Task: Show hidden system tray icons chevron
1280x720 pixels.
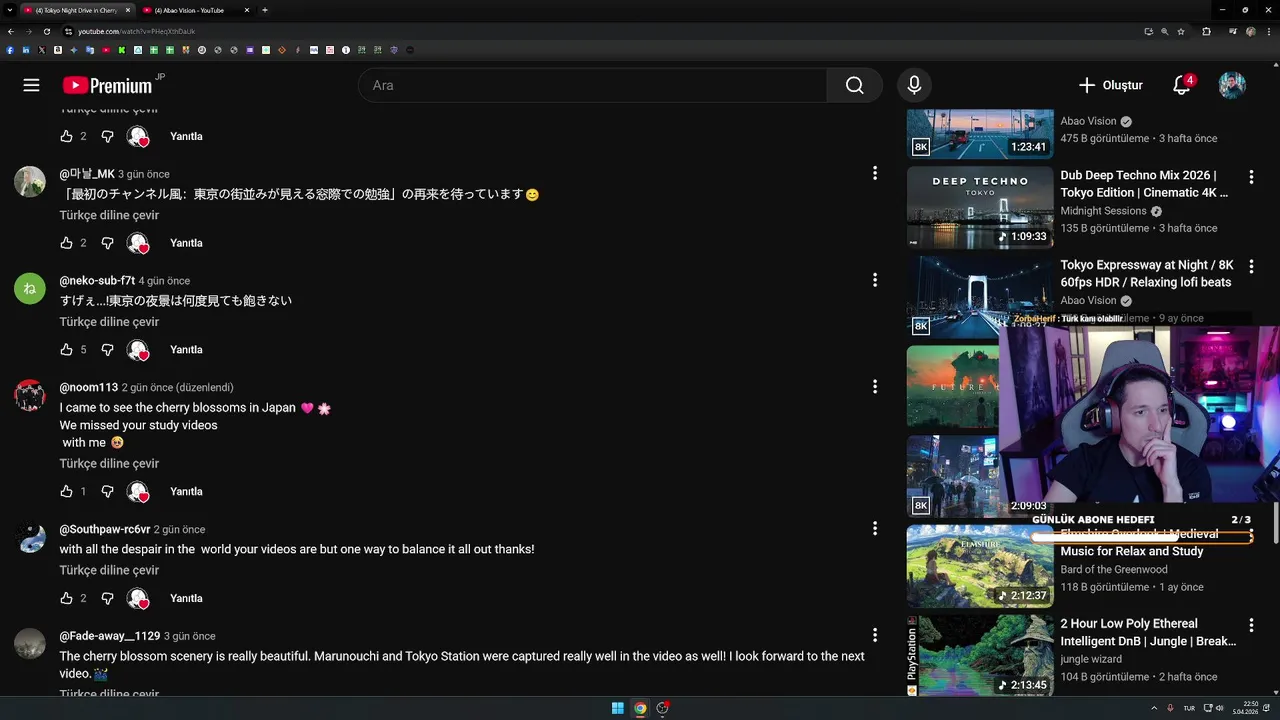Action: (x=1154, y=708)
